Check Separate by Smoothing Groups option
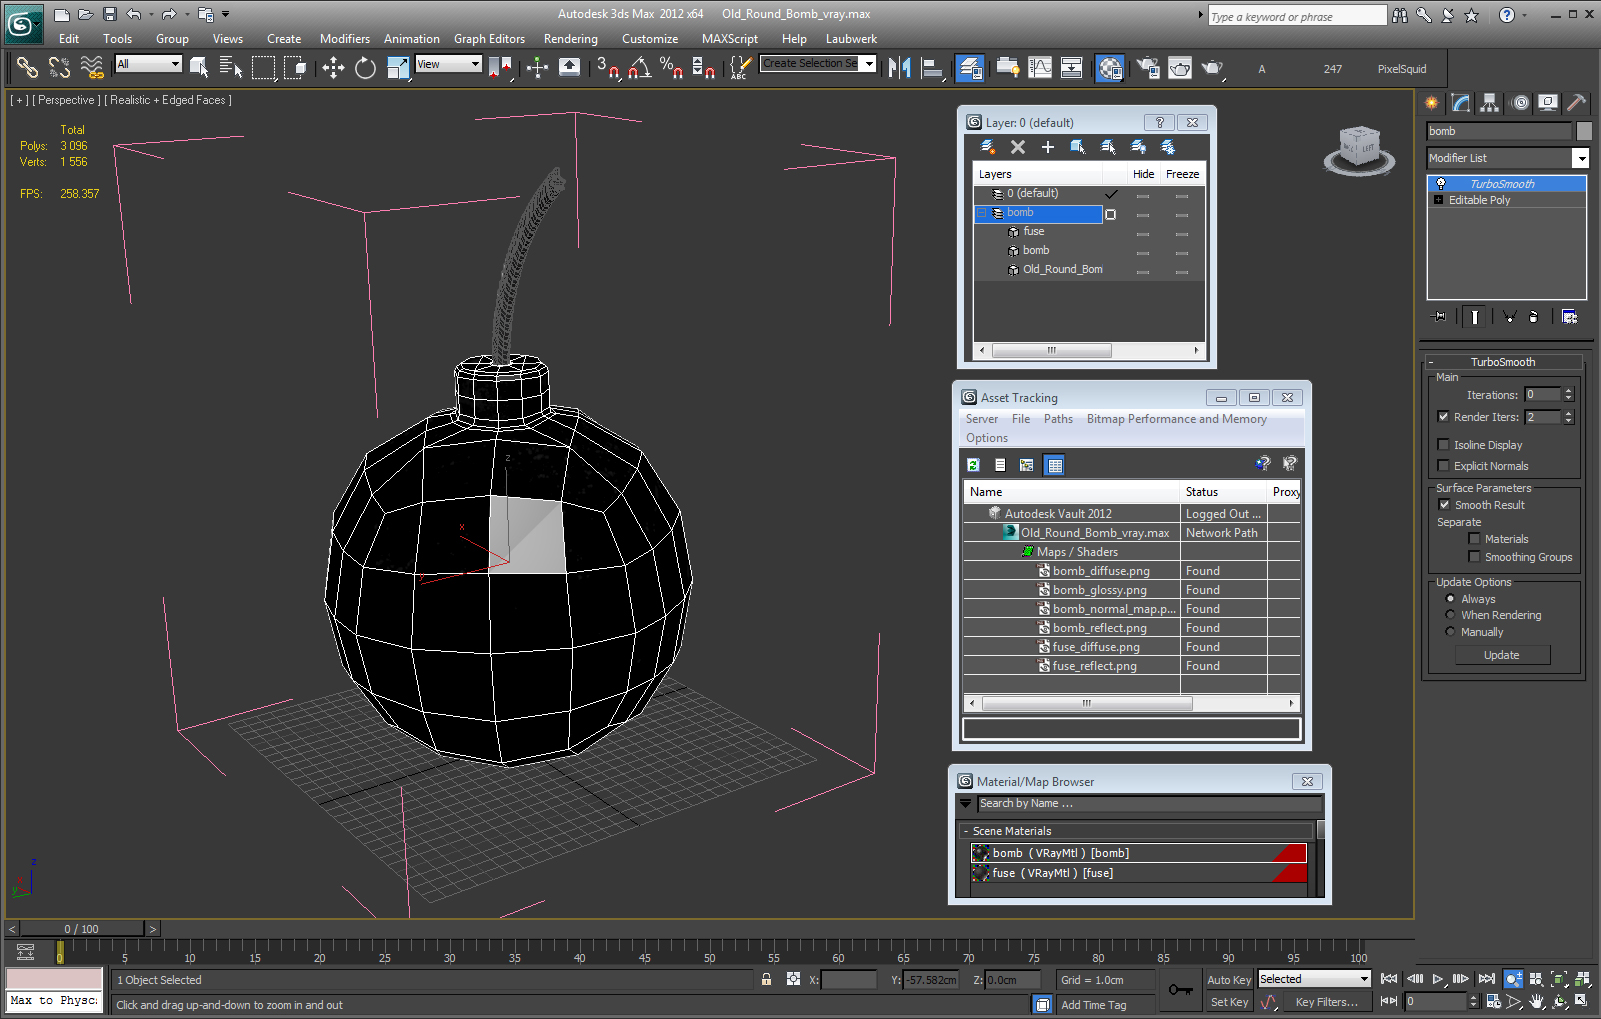 point(1474,557)
